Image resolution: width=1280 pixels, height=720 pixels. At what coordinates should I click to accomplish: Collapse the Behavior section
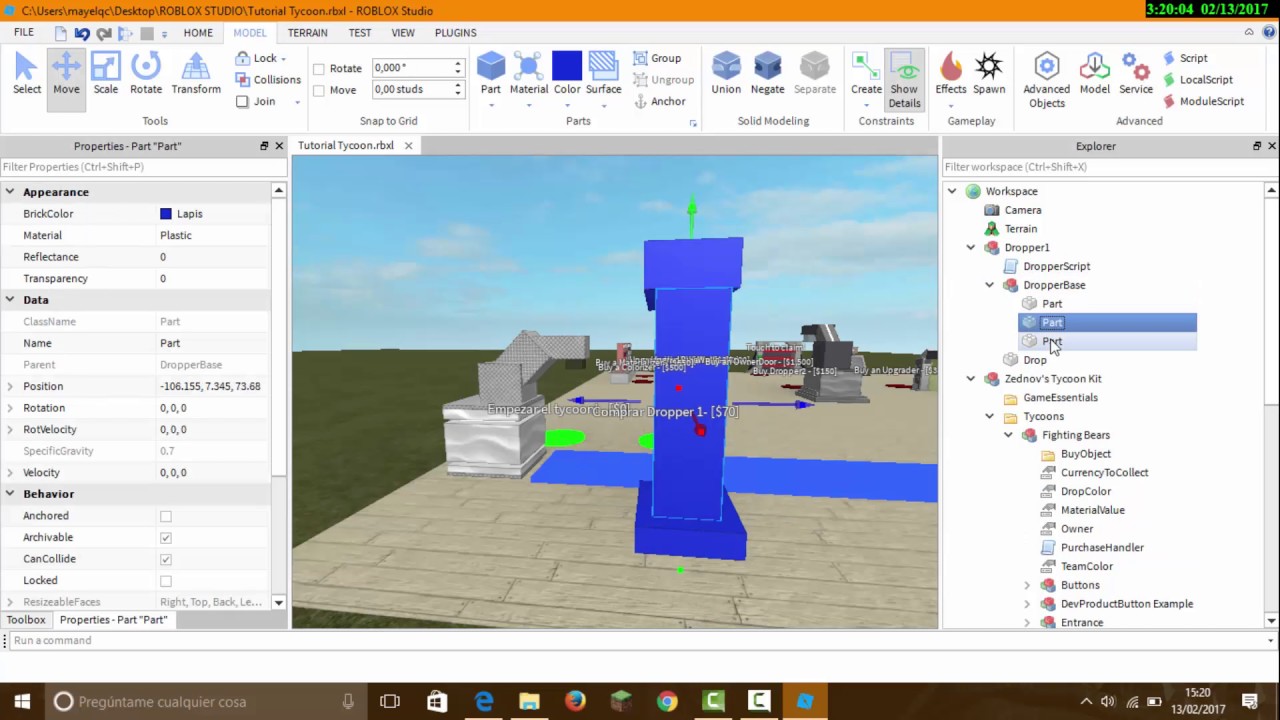click(x=9, y=494)
